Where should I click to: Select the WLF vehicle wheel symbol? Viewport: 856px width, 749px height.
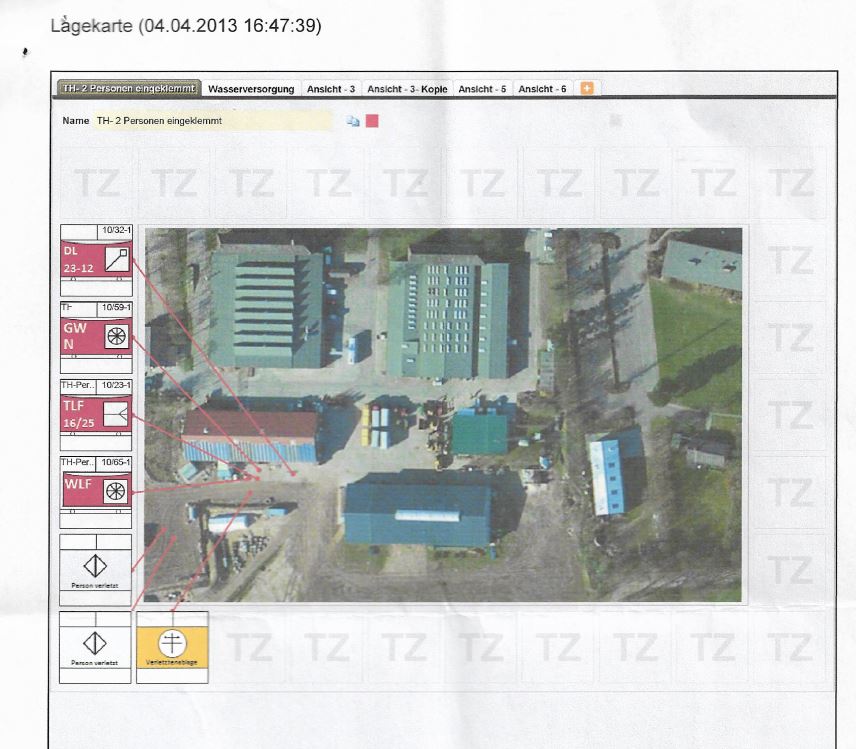tap(116, 491)
